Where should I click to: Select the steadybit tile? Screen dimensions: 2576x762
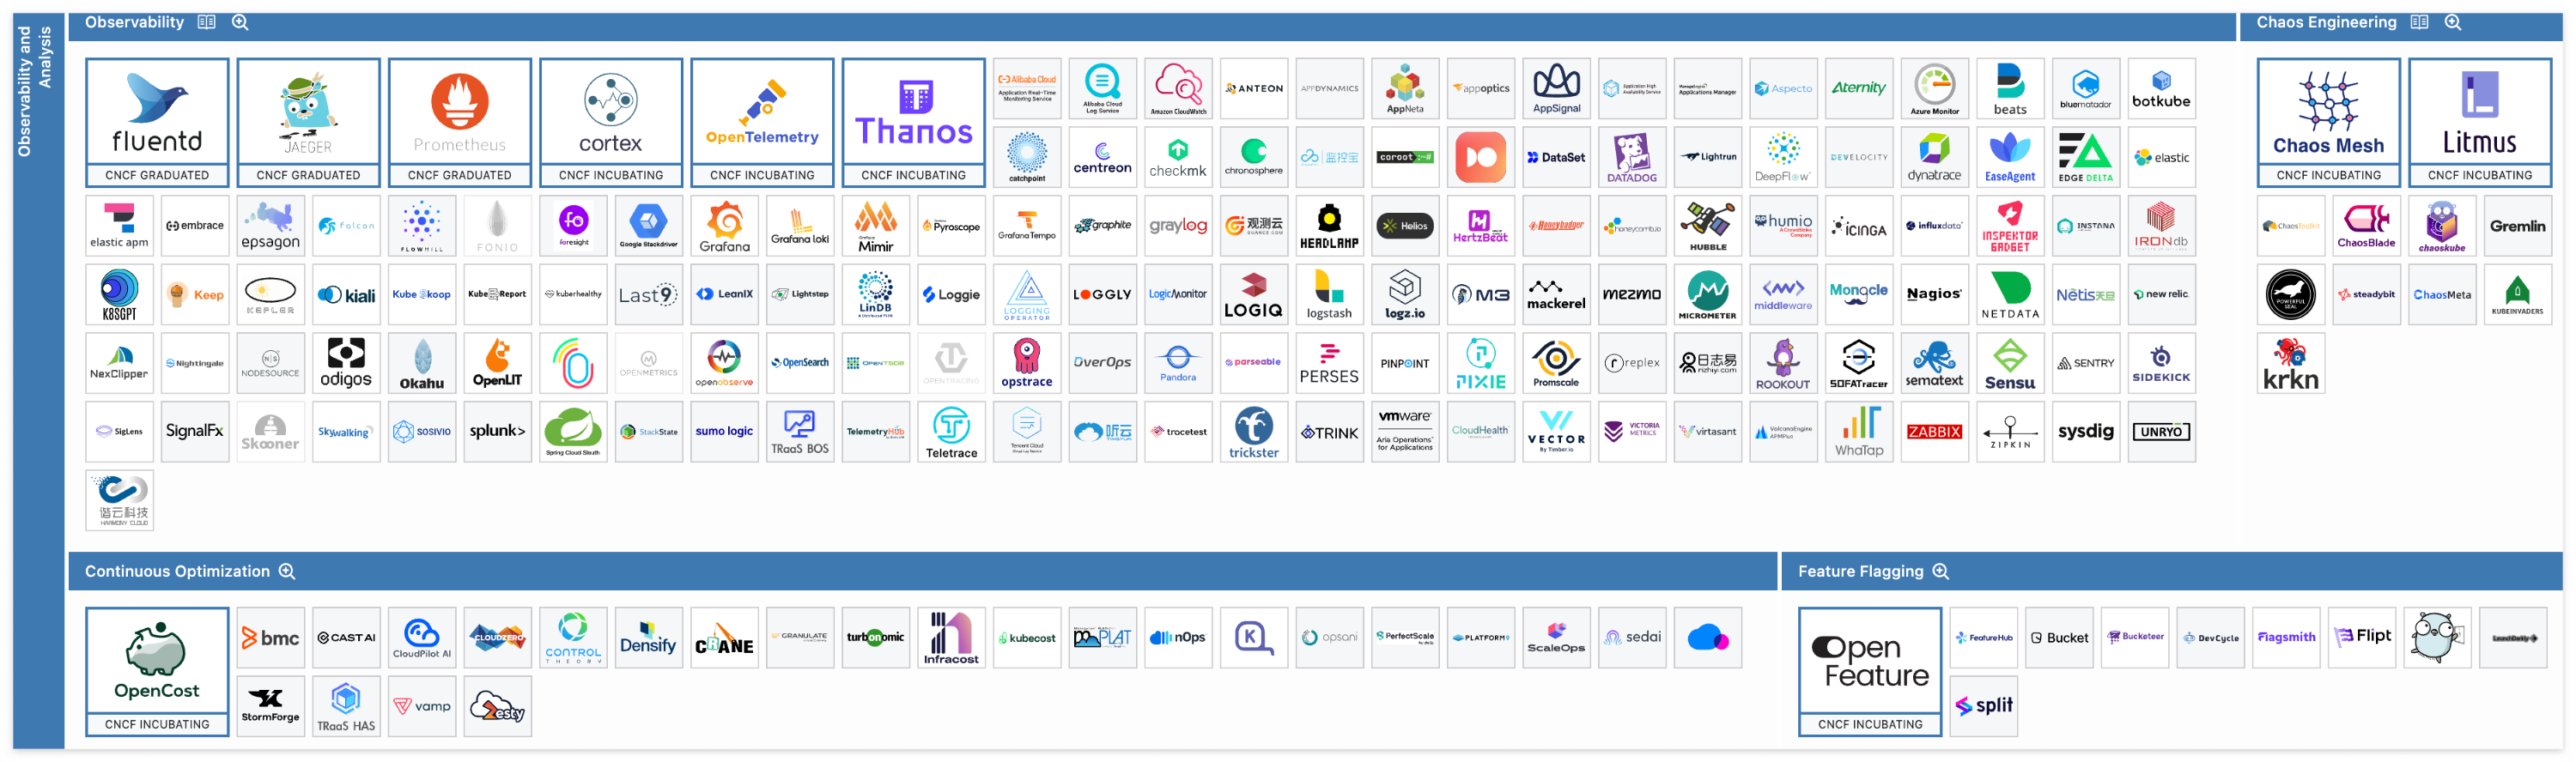point(2367,294)
